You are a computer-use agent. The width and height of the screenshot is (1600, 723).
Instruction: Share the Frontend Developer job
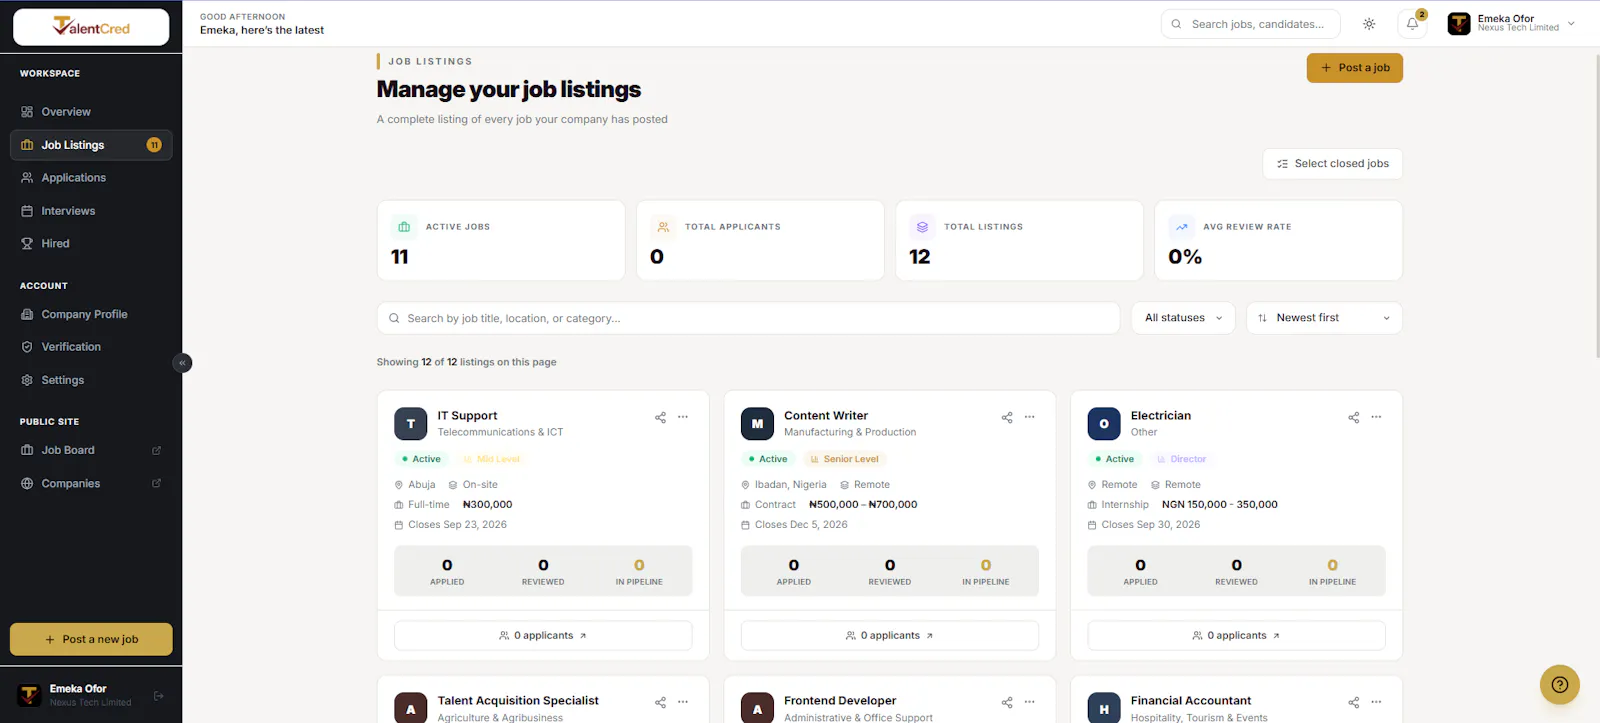(1007, 702)
